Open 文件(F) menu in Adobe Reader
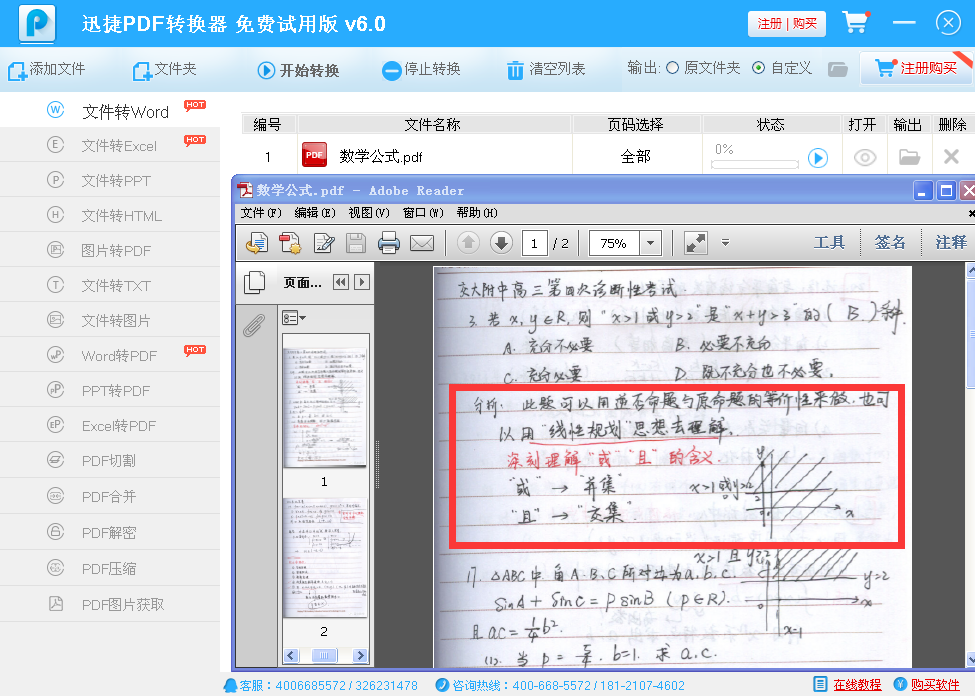 261,213
